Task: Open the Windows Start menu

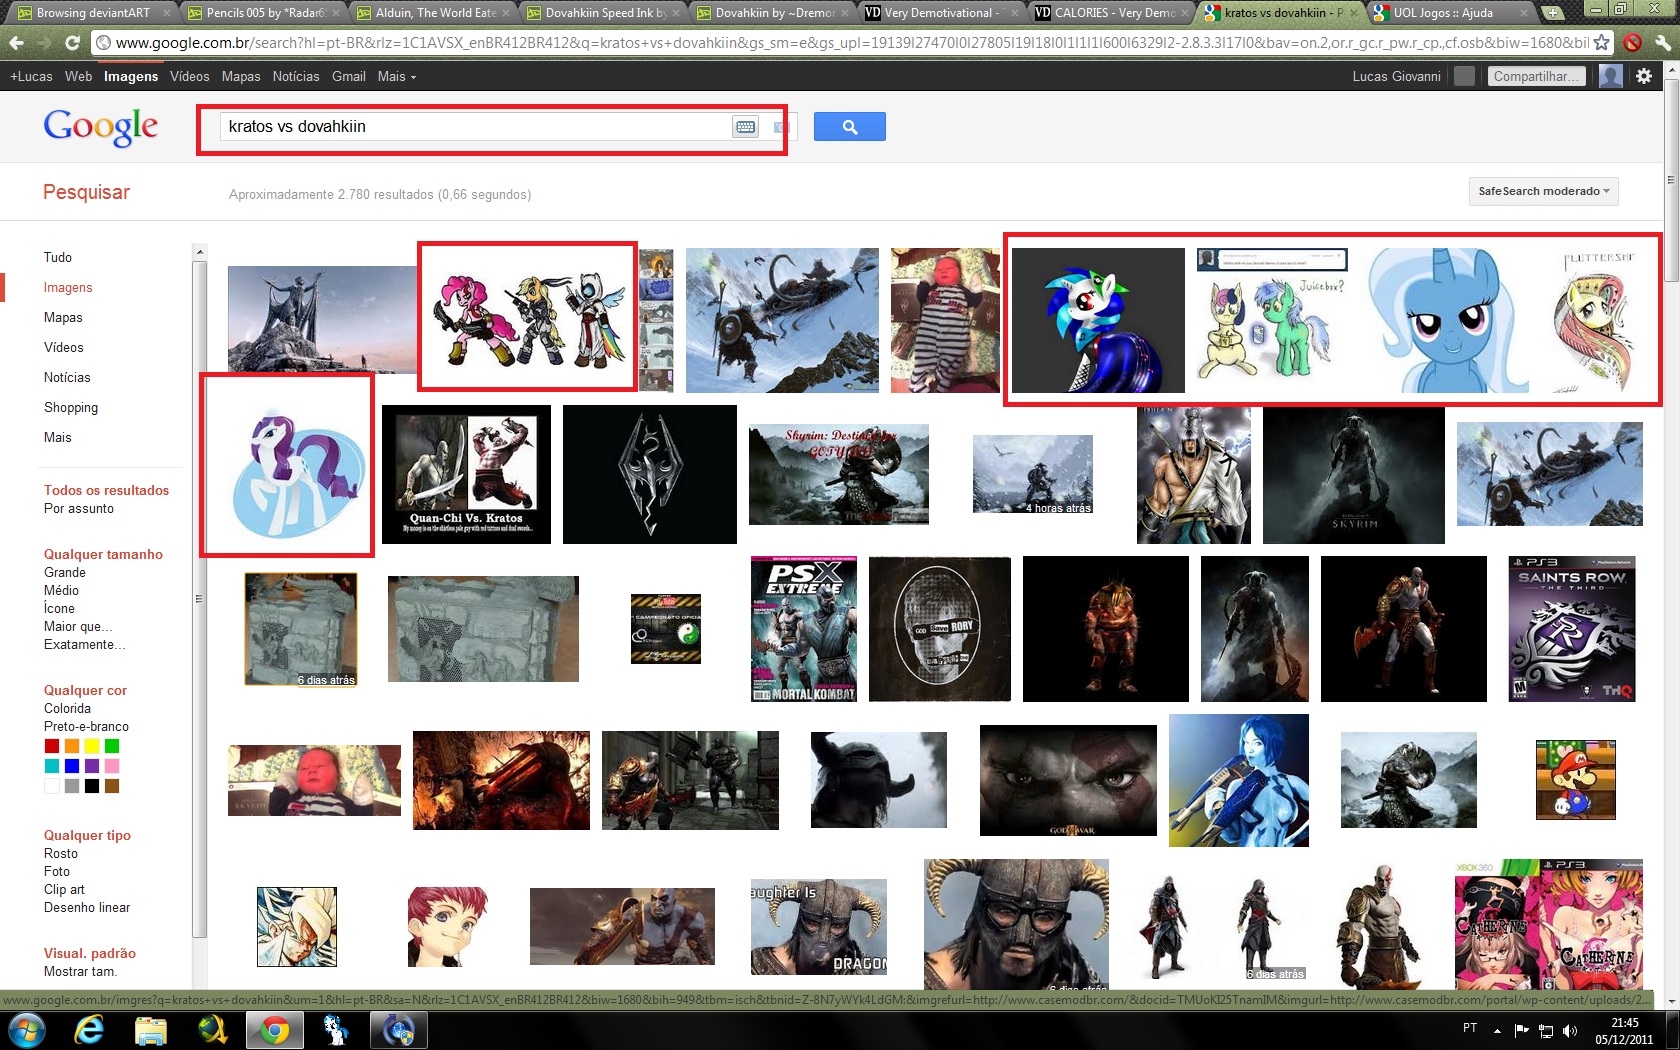Action: [x=25, y=1030]
